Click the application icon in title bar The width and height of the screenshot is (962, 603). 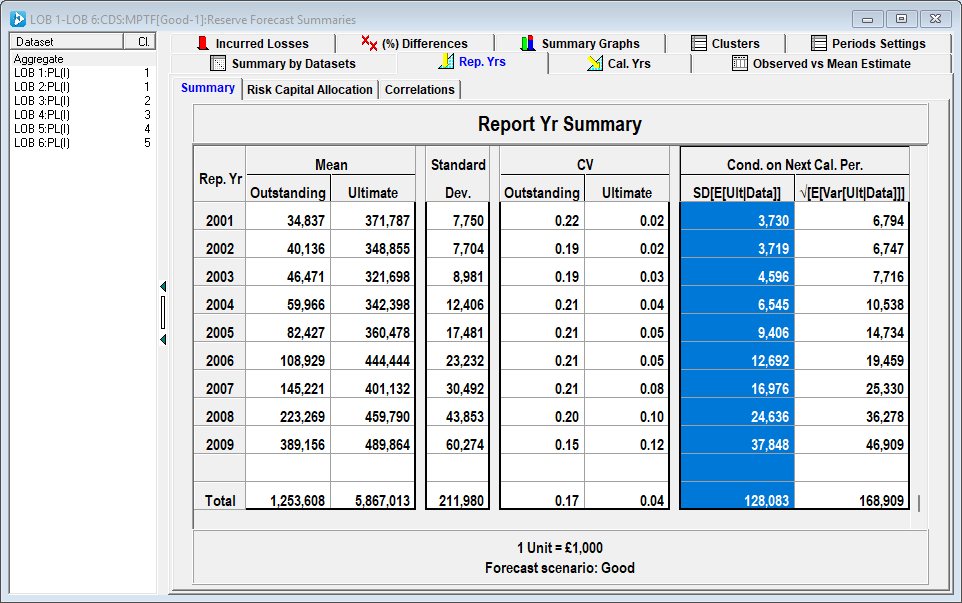(x=18, y=19)
